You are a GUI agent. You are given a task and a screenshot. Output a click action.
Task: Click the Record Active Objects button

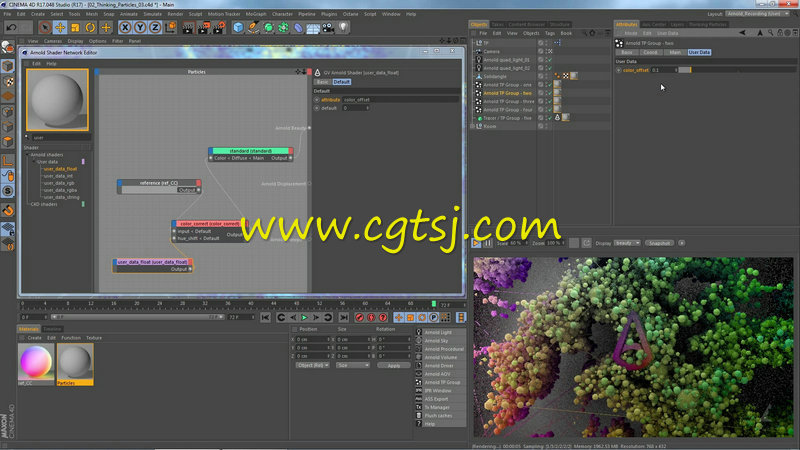point(359,317)
